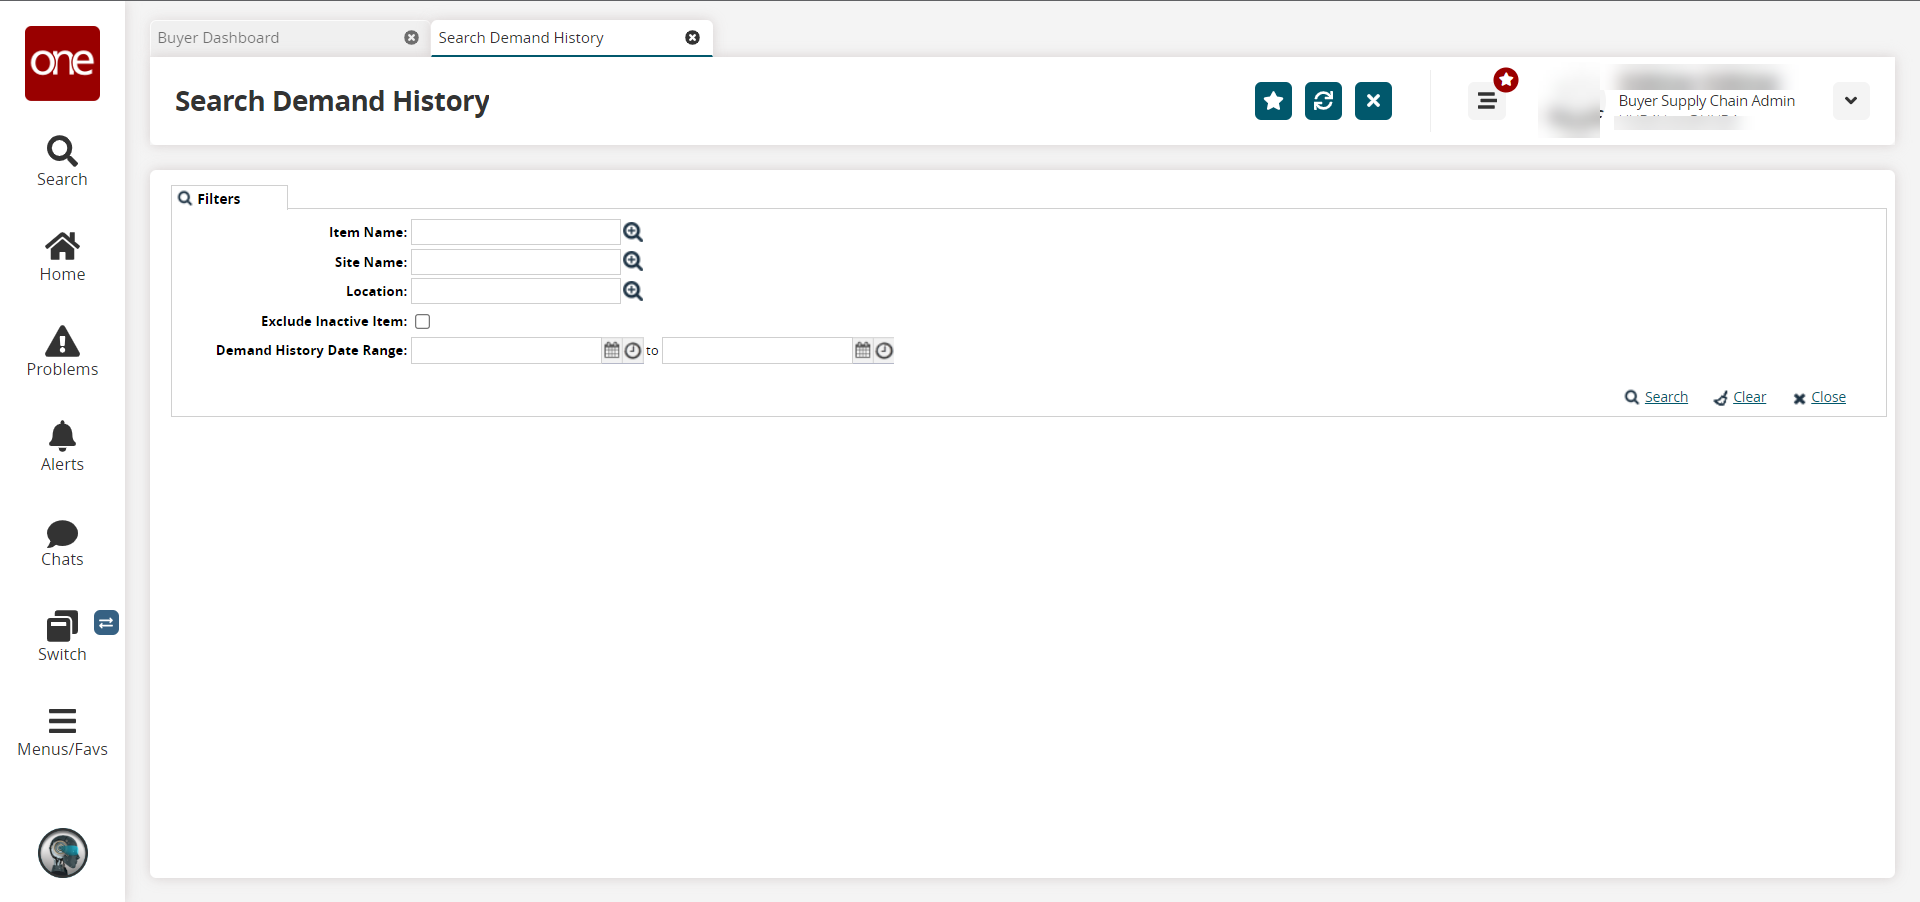Click the Location input field
1920x902 pixels.
(x=516, y=291)
